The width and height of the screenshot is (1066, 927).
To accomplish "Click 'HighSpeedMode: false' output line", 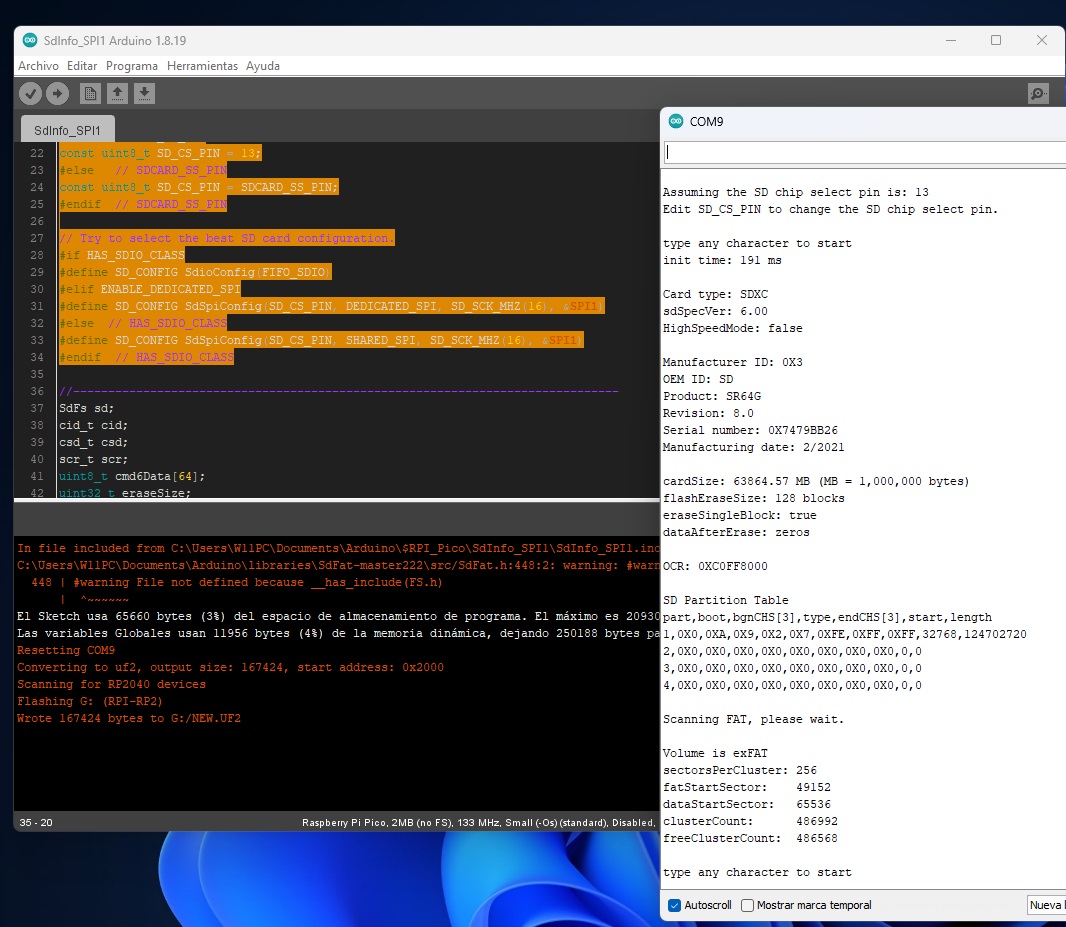I will pyautogui.click(x=733, y=328).
